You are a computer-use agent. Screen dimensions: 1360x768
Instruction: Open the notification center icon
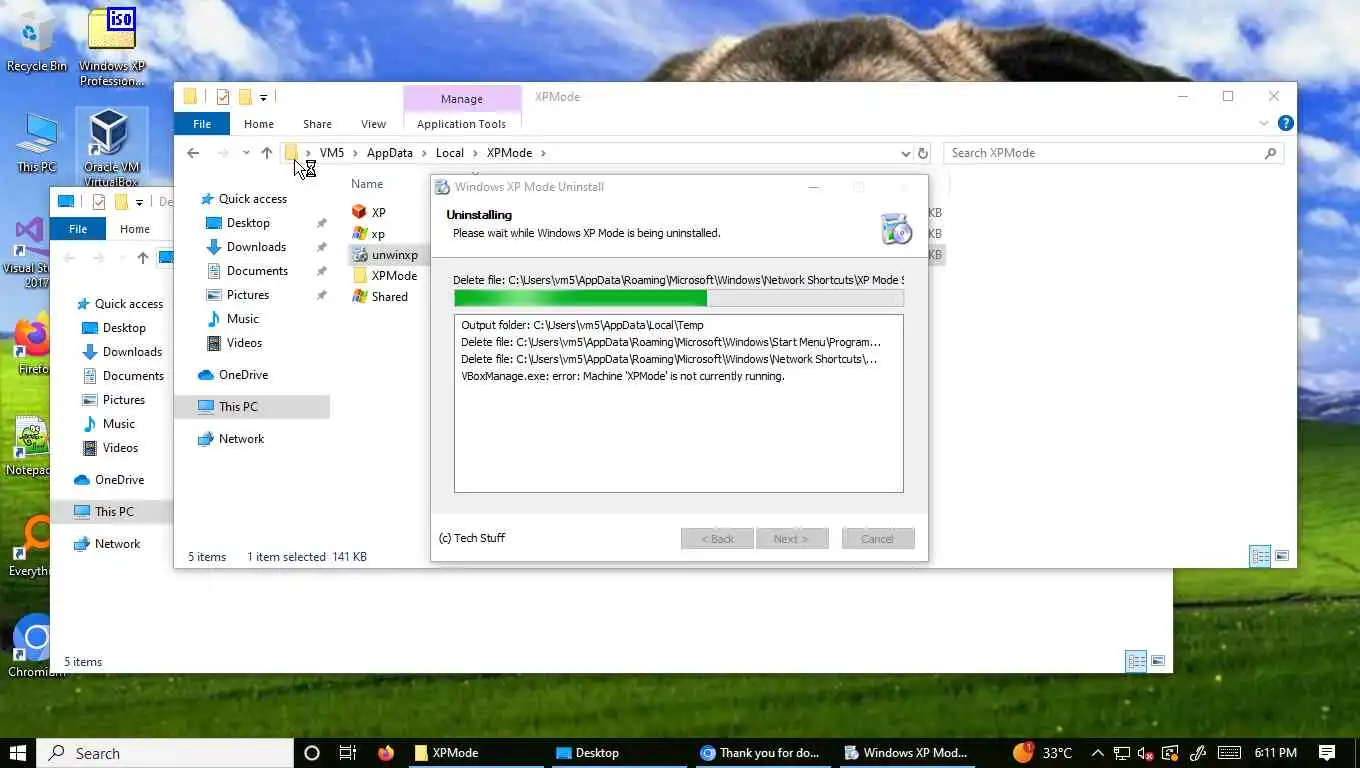click(1327, 753)
